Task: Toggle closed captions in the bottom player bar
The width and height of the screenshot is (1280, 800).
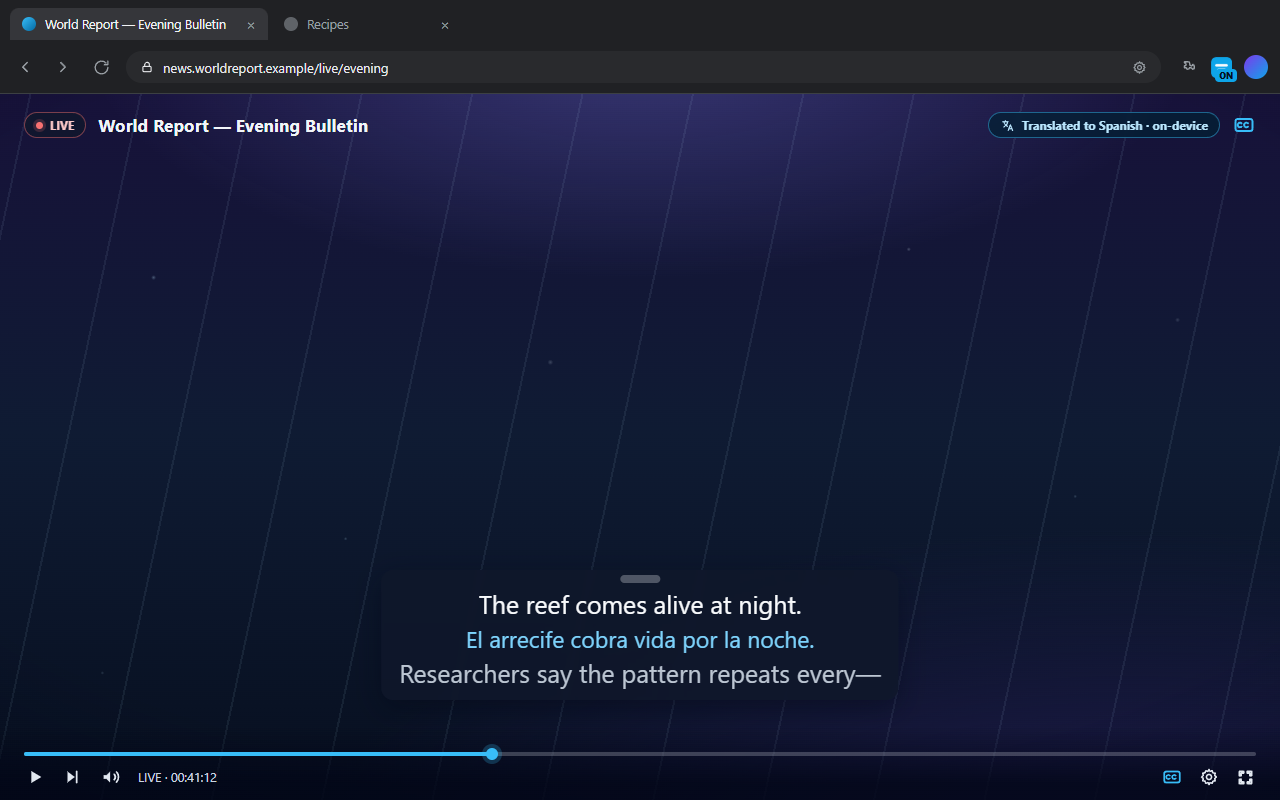Action: (1172, 777)
